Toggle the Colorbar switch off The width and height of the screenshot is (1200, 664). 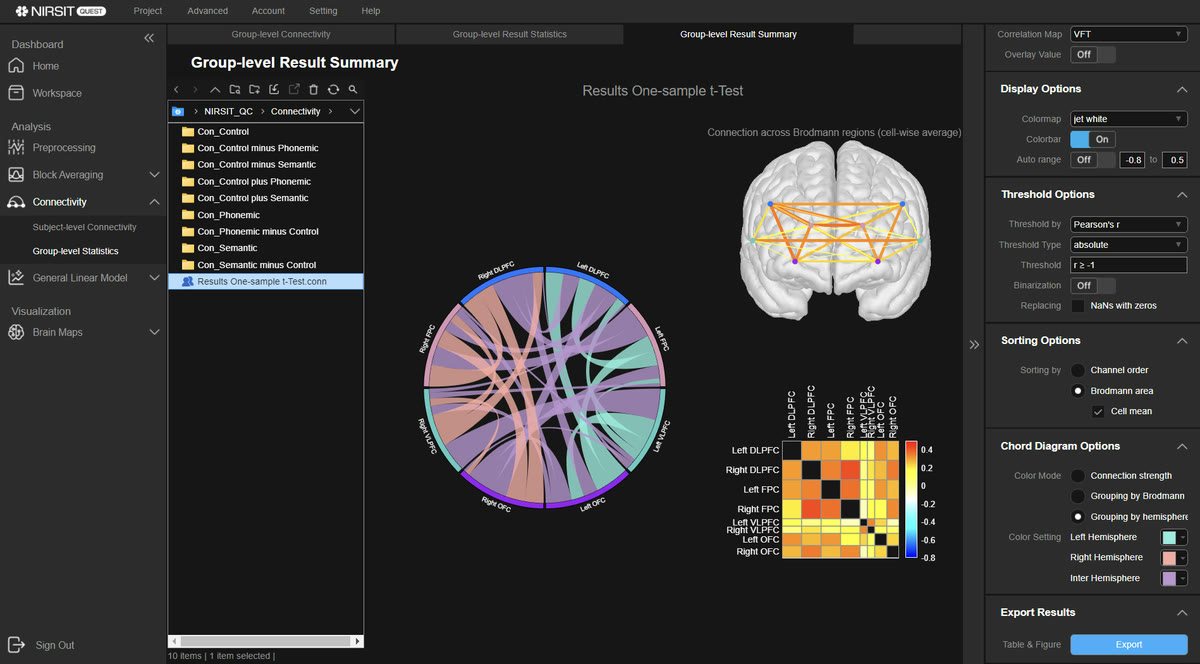[x=1092, y=140]
